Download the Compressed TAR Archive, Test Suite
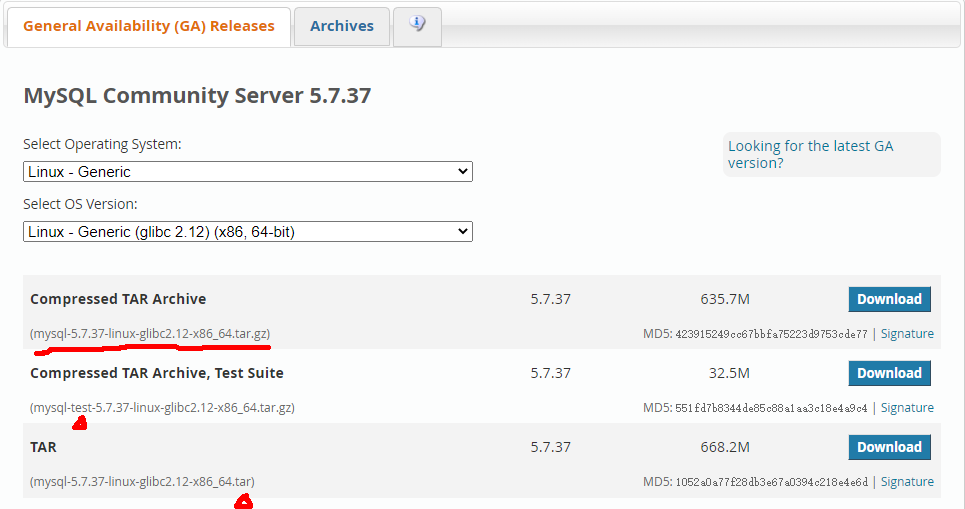The width and height of the screenshot is (965, 509). tap(889, 373)
